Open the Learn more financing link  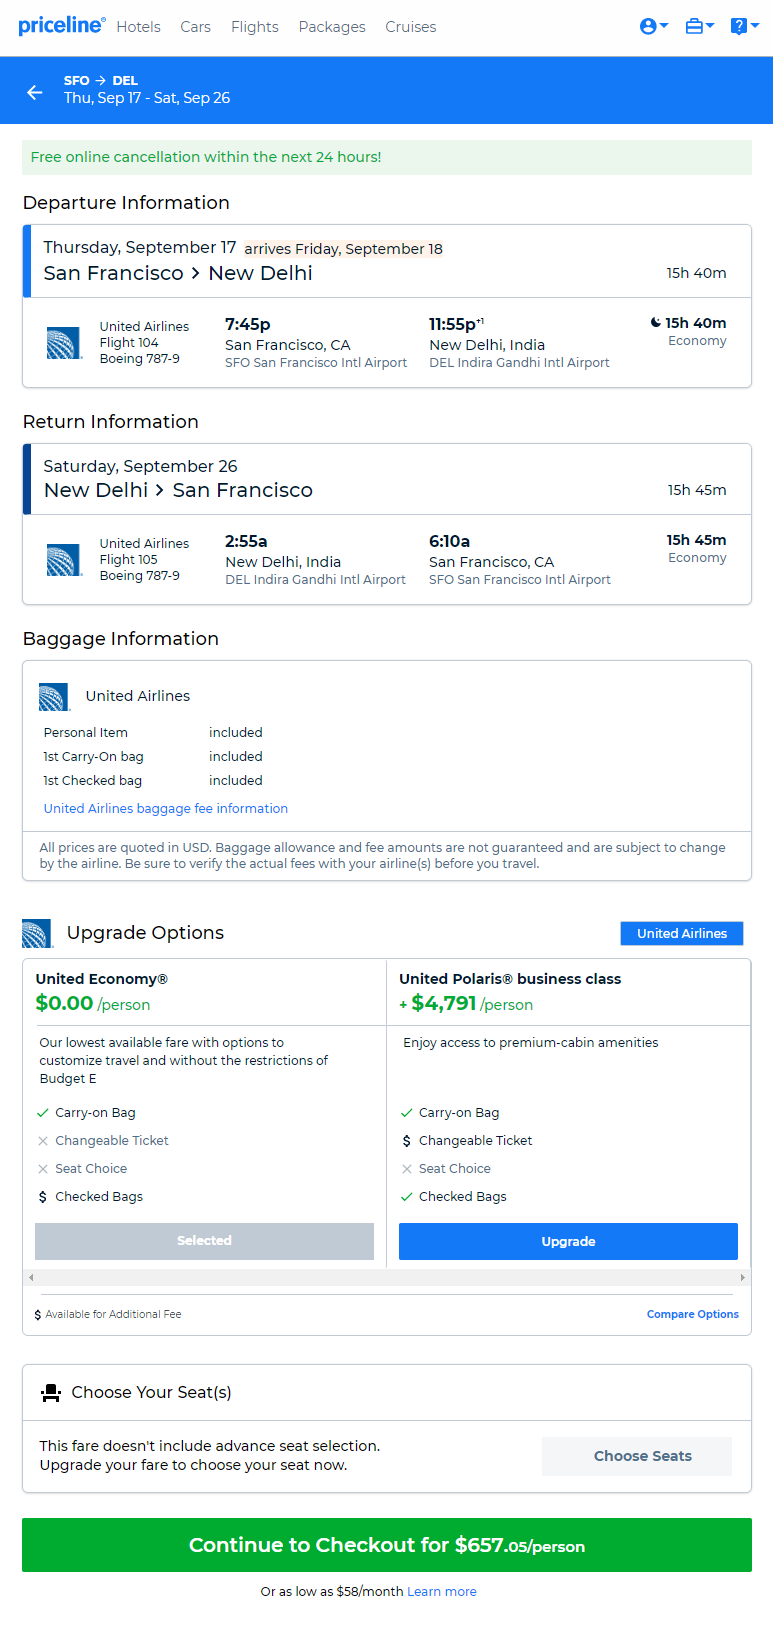[442, 1591]
